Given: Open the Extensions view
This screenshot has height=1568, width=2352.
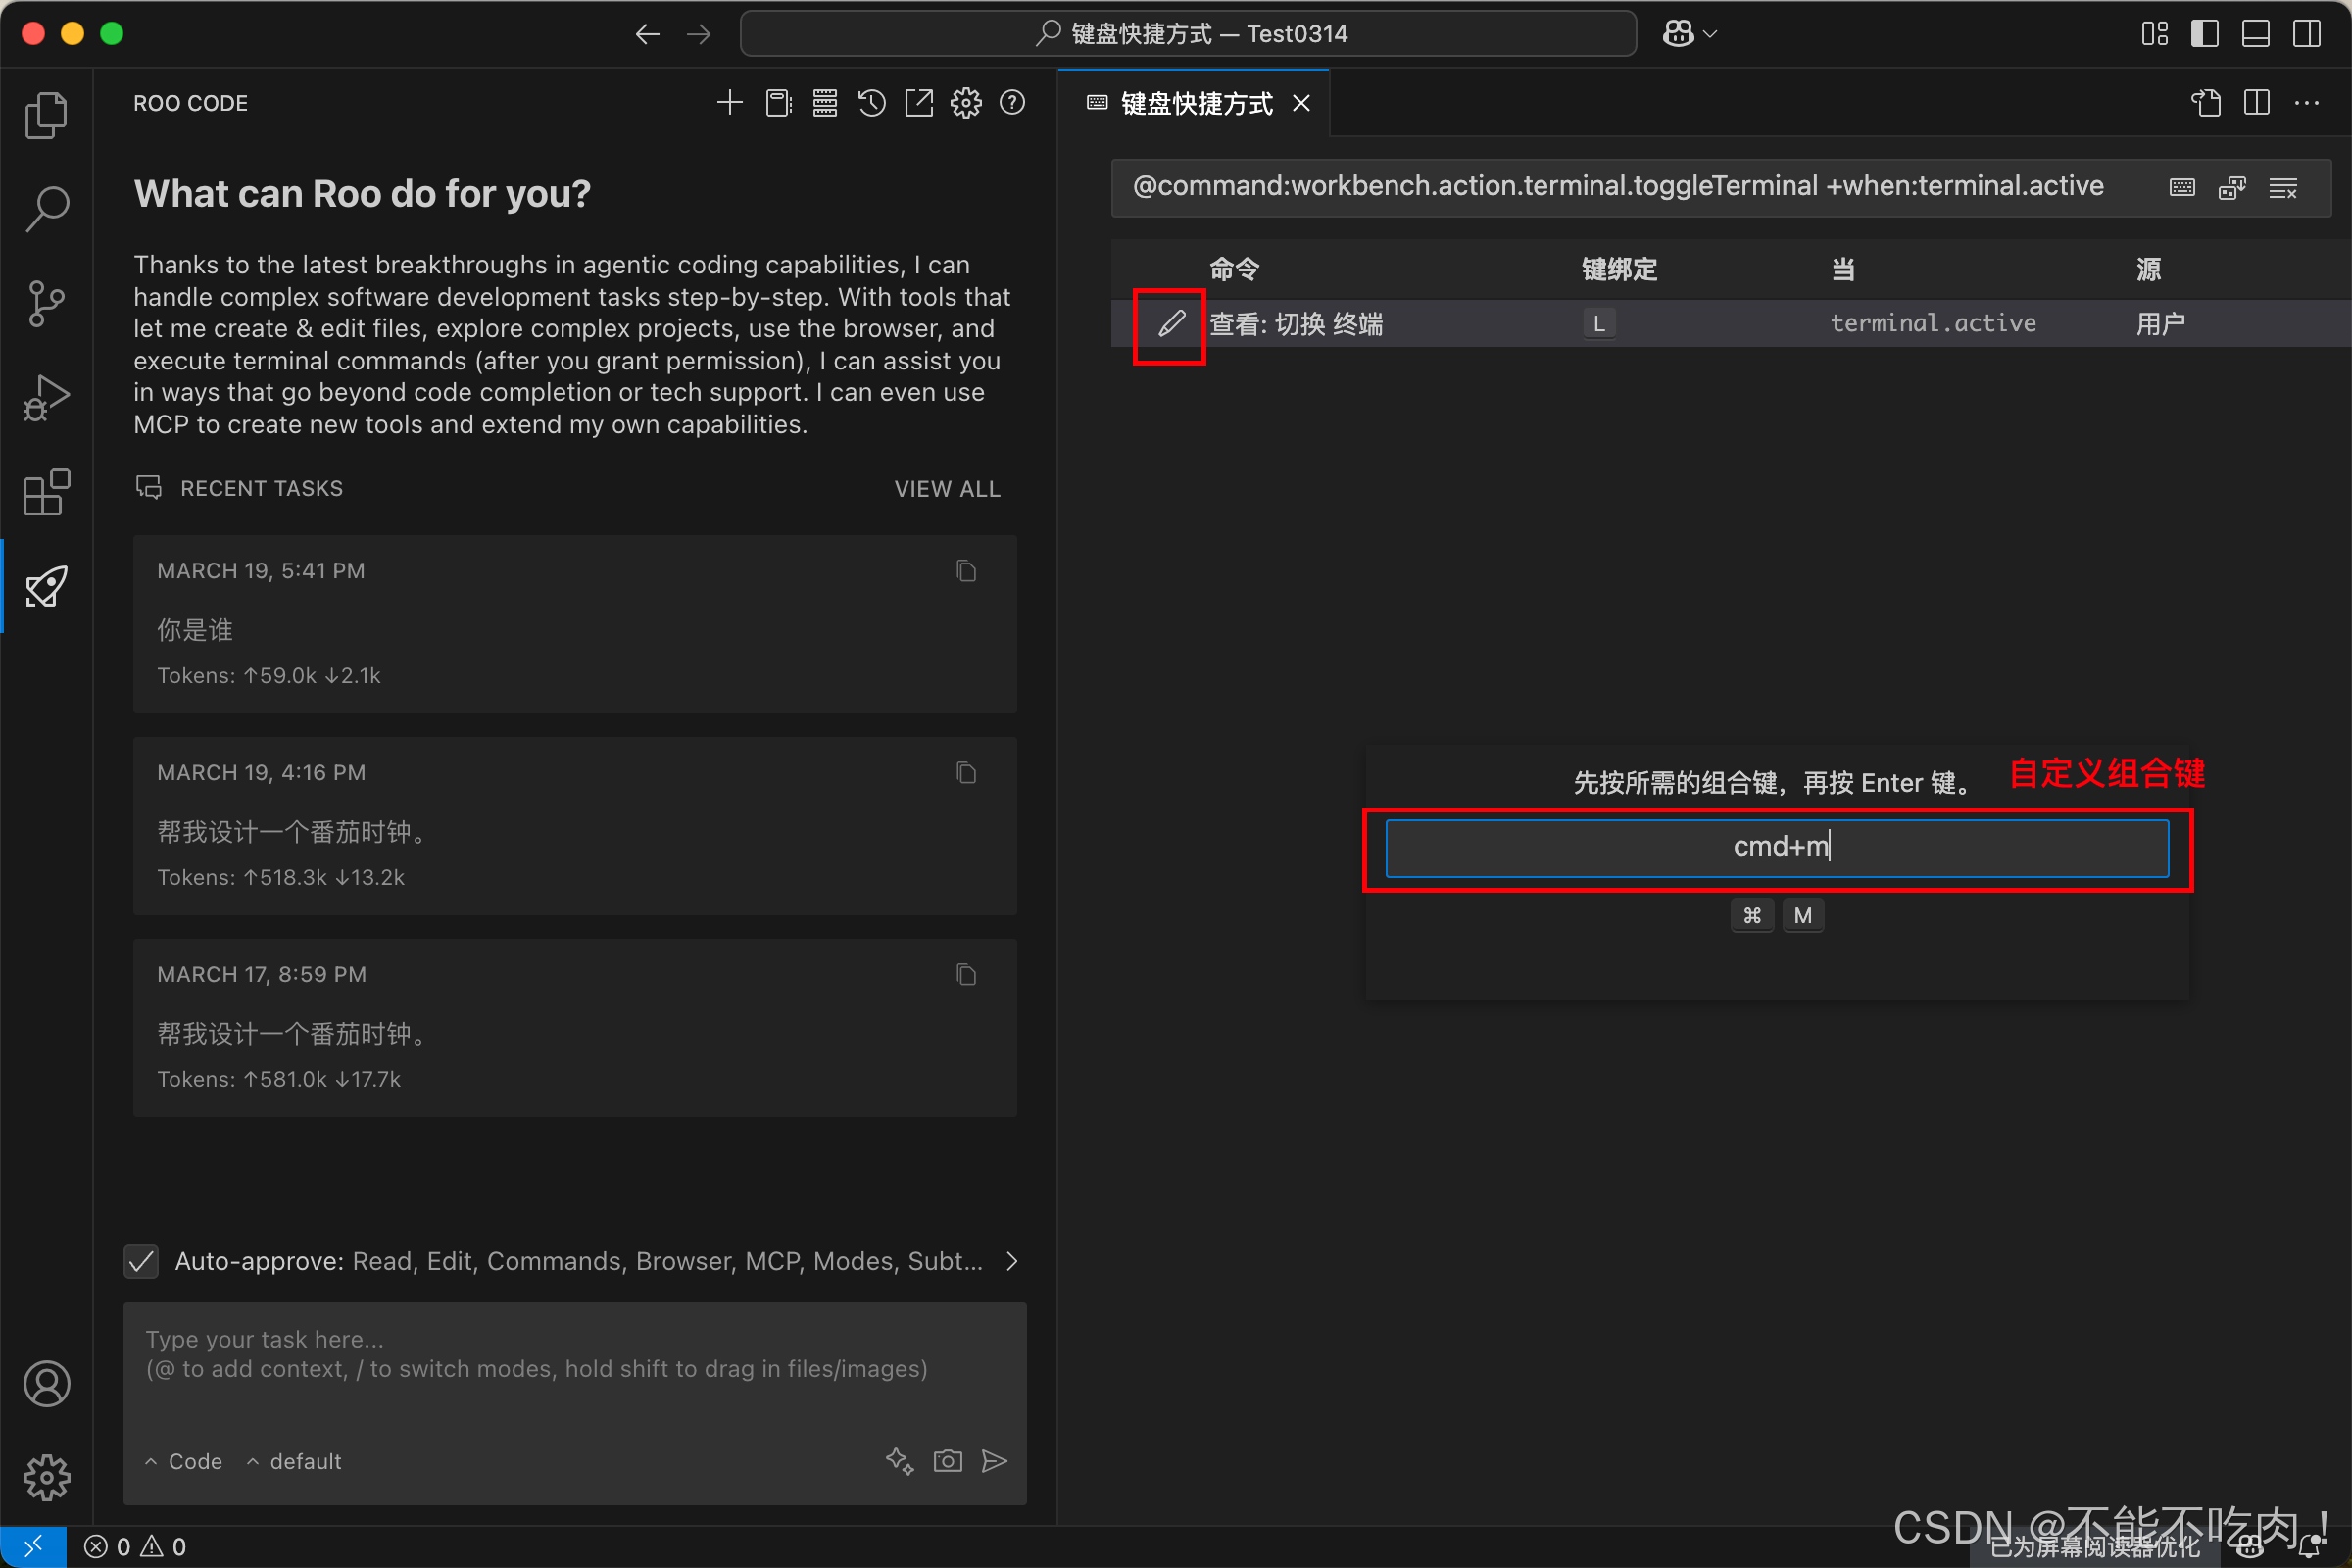Looking at the screenshot, I should coord(46,492).
